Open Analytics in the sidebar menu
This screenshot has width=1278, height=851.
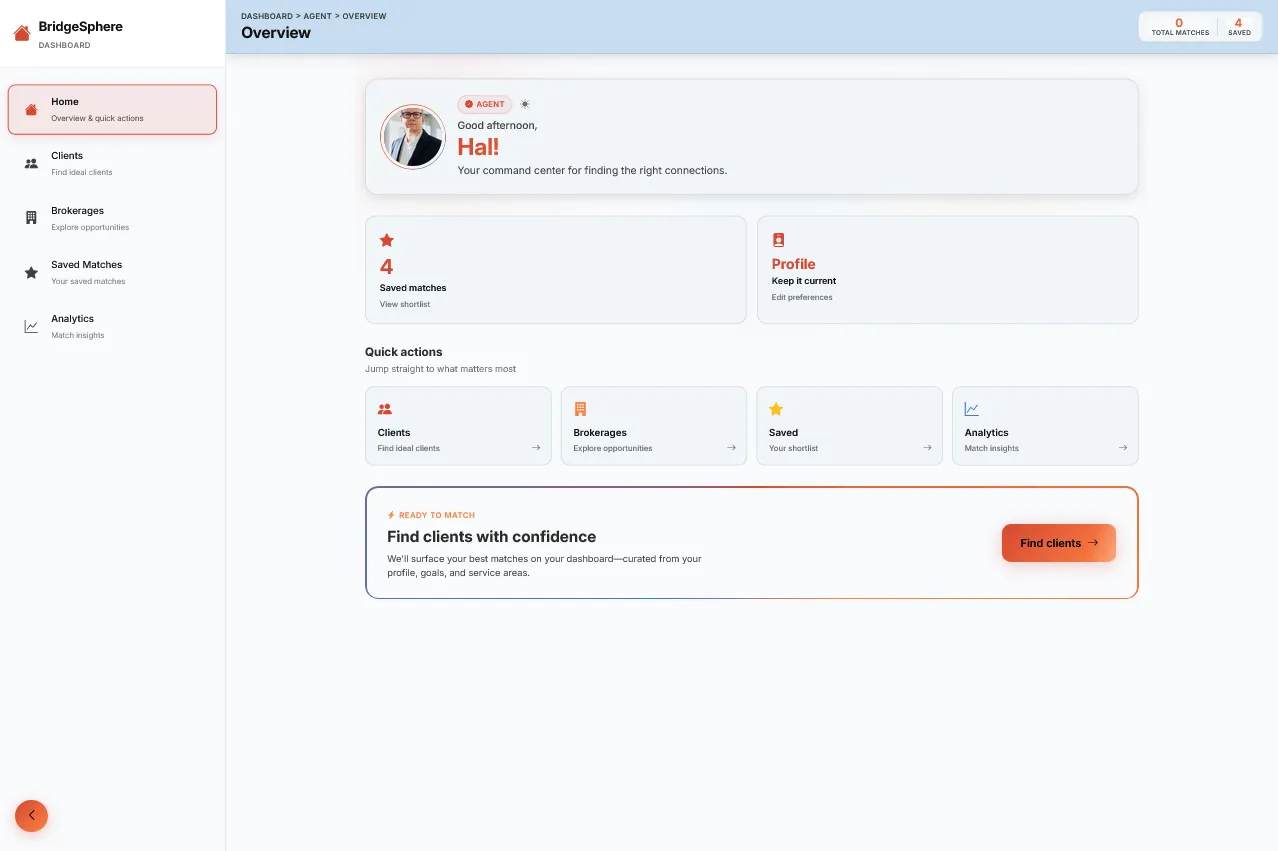click(x=112, y=326)
